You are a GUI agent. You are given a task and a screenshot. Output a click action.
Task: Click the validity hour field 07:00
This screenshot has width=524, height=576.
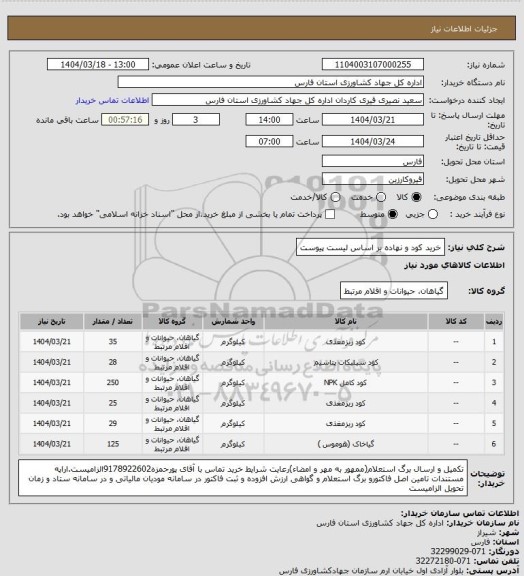tap(269, 141)
